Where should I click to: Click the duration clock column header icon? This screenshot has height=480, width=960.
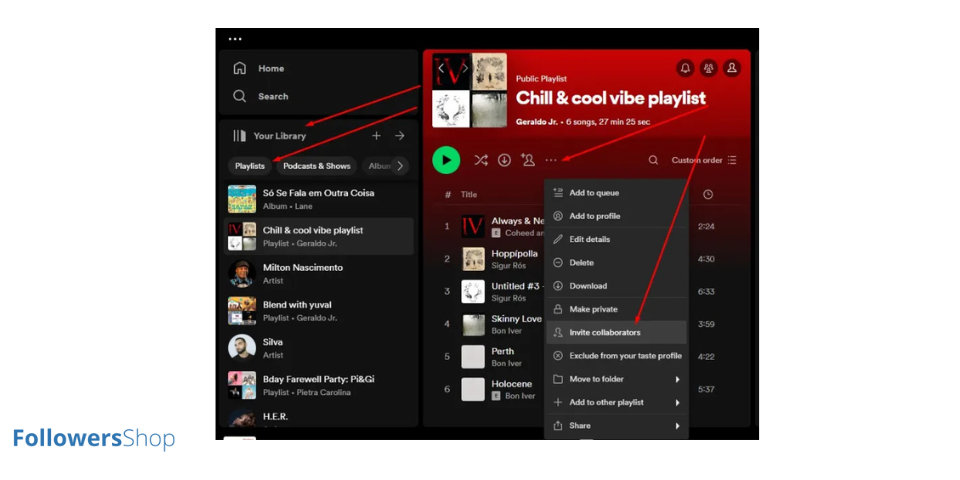point(708,195)
